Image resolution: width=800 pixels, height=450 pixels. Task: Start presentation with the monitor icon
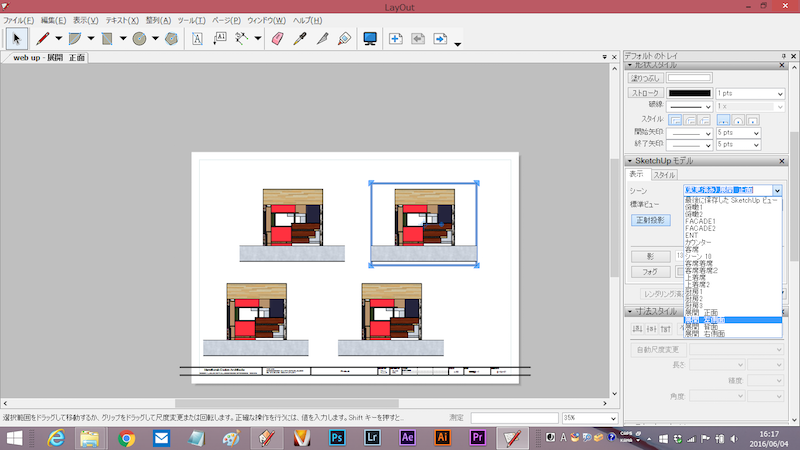[x=370, y=39]
